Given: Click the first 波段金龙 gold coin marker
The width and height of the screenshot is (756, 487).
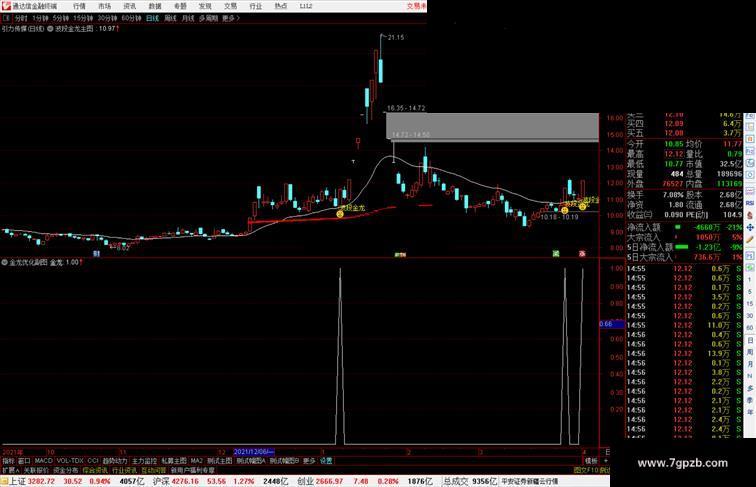Looking at the screenshot, I should coord(340,214).
